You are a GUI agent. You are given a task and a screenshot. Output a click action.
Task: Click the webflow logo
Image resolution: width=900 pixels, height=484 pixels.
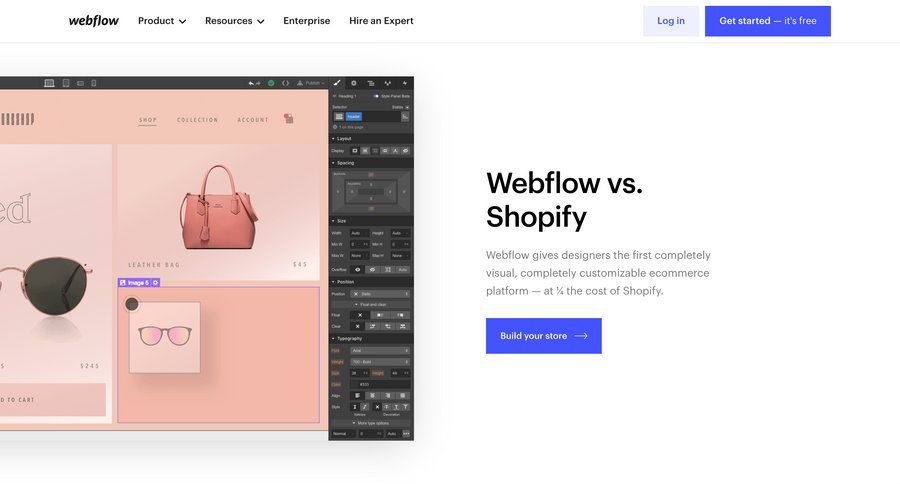click(94, 21)
